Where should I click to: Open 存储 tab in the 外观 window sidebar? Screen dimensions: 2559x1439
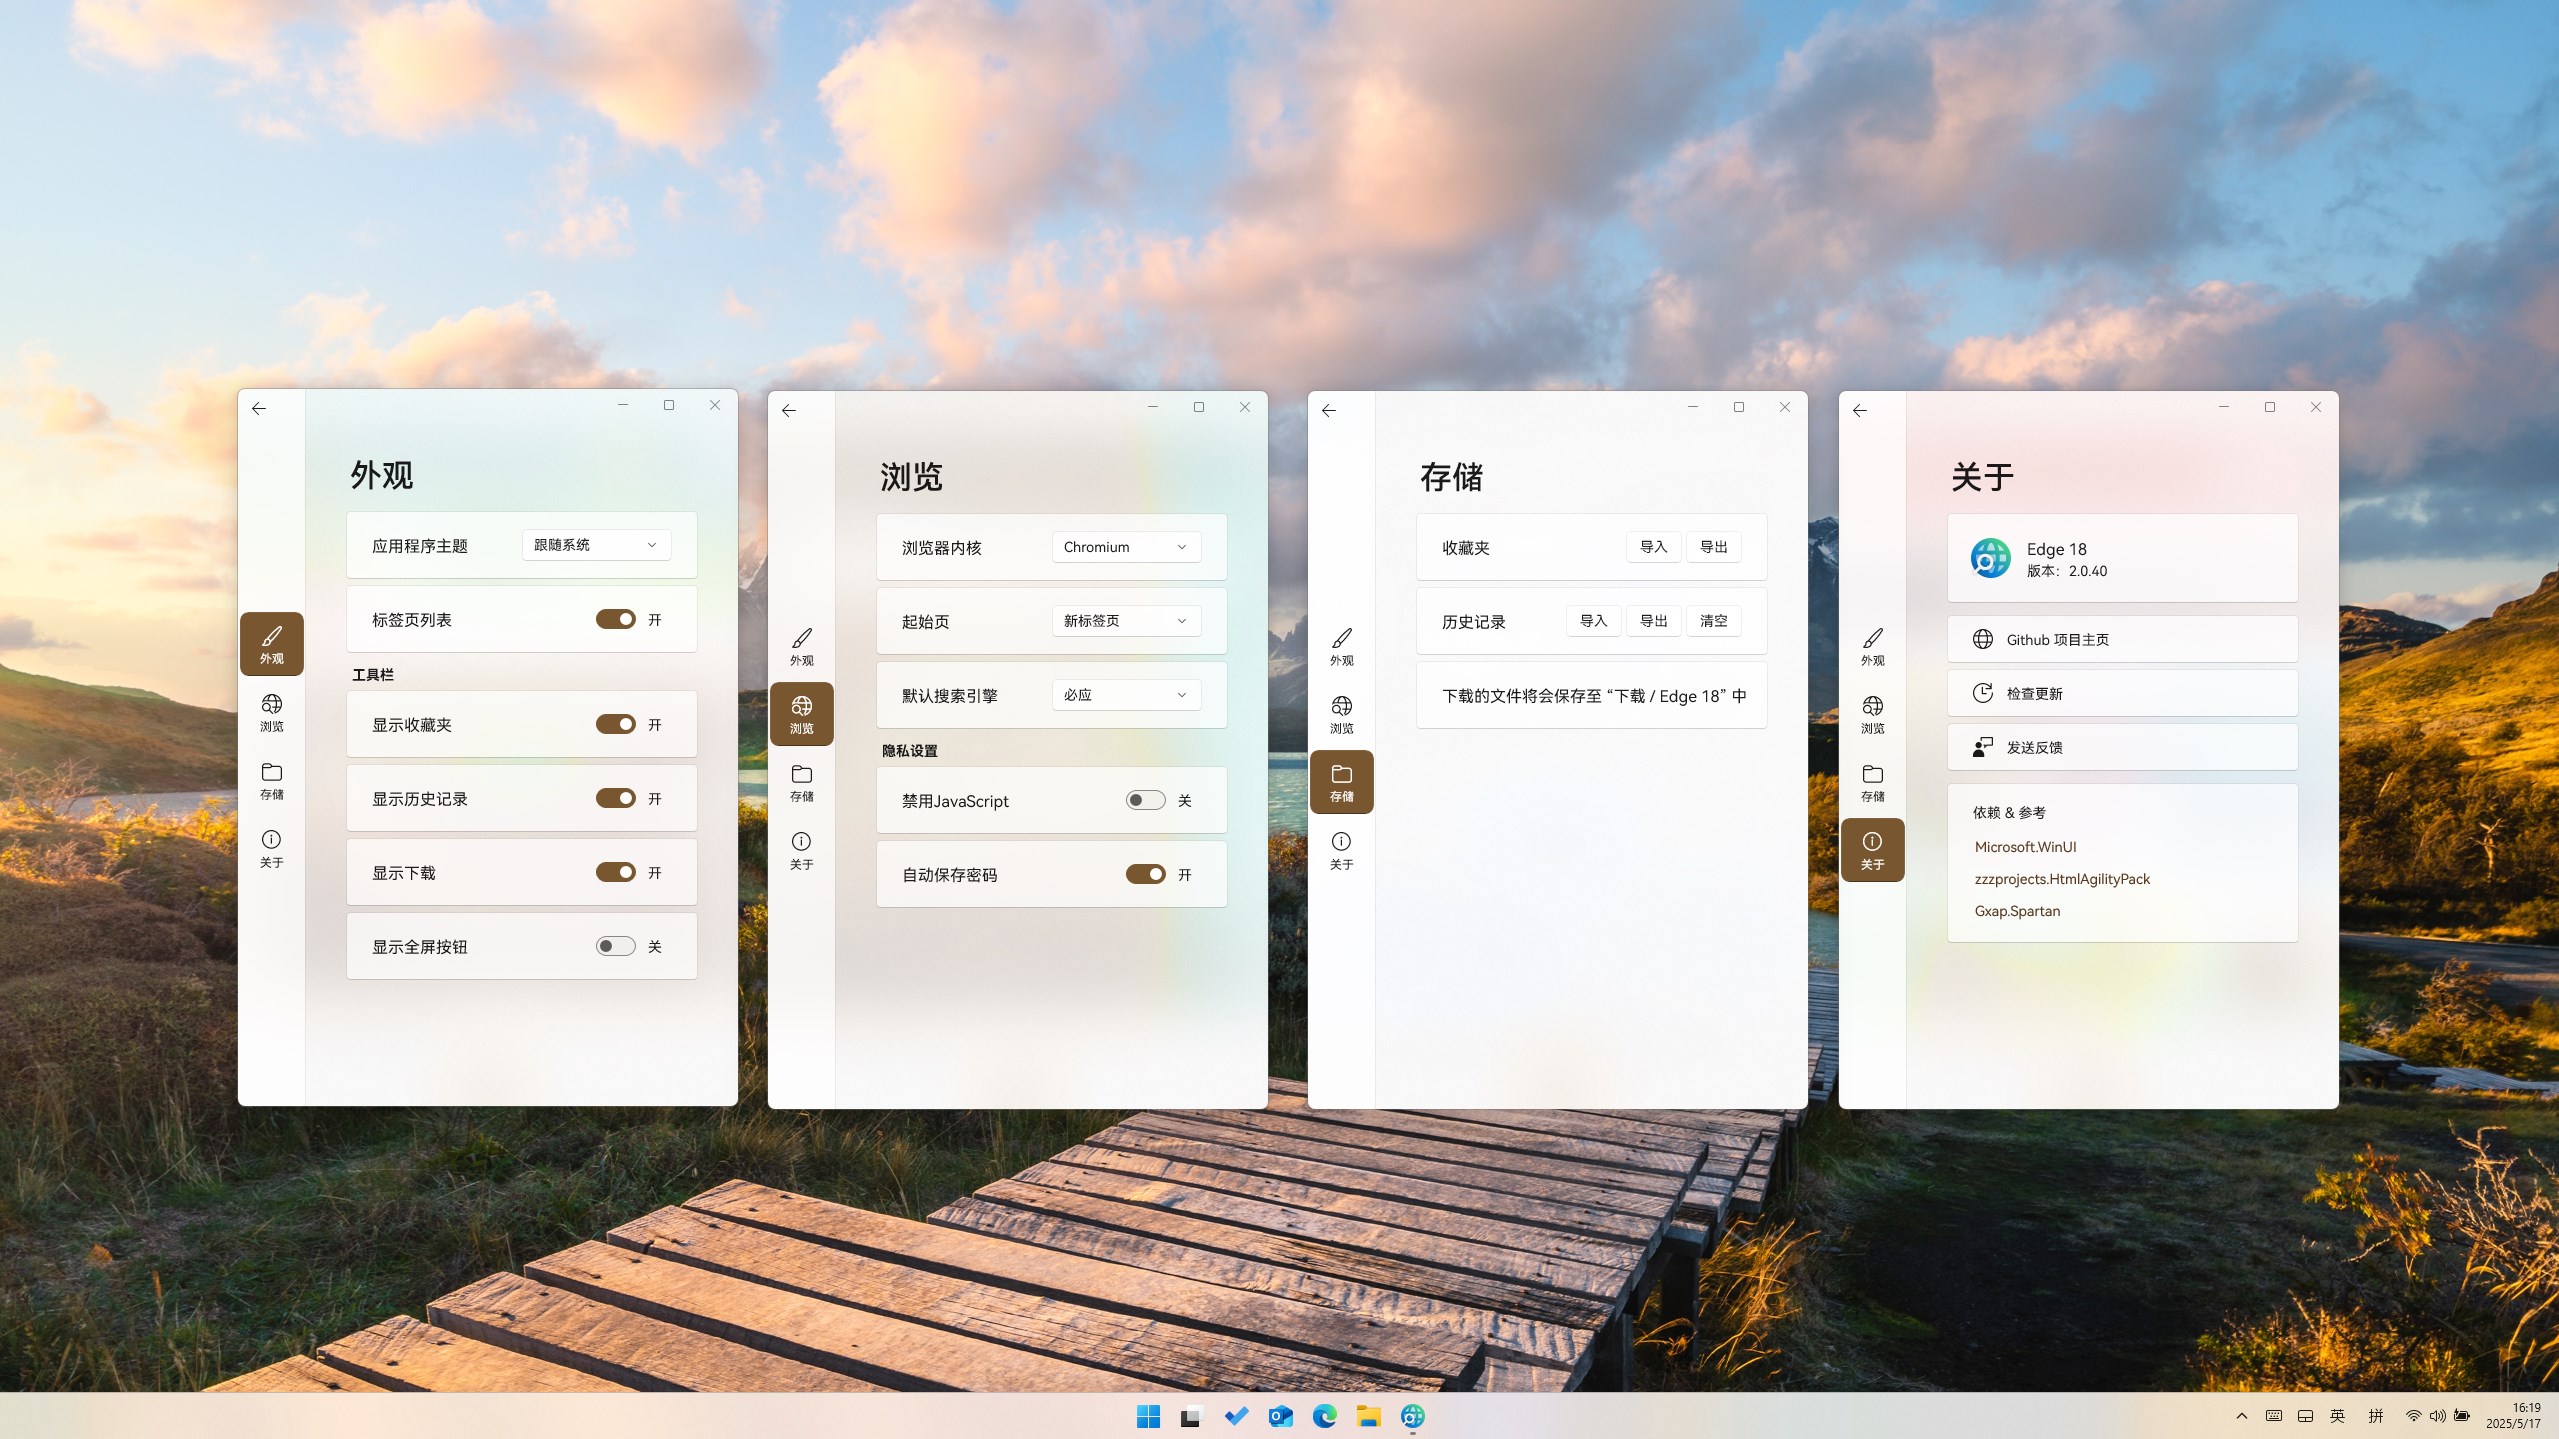[x=271, y=781]
